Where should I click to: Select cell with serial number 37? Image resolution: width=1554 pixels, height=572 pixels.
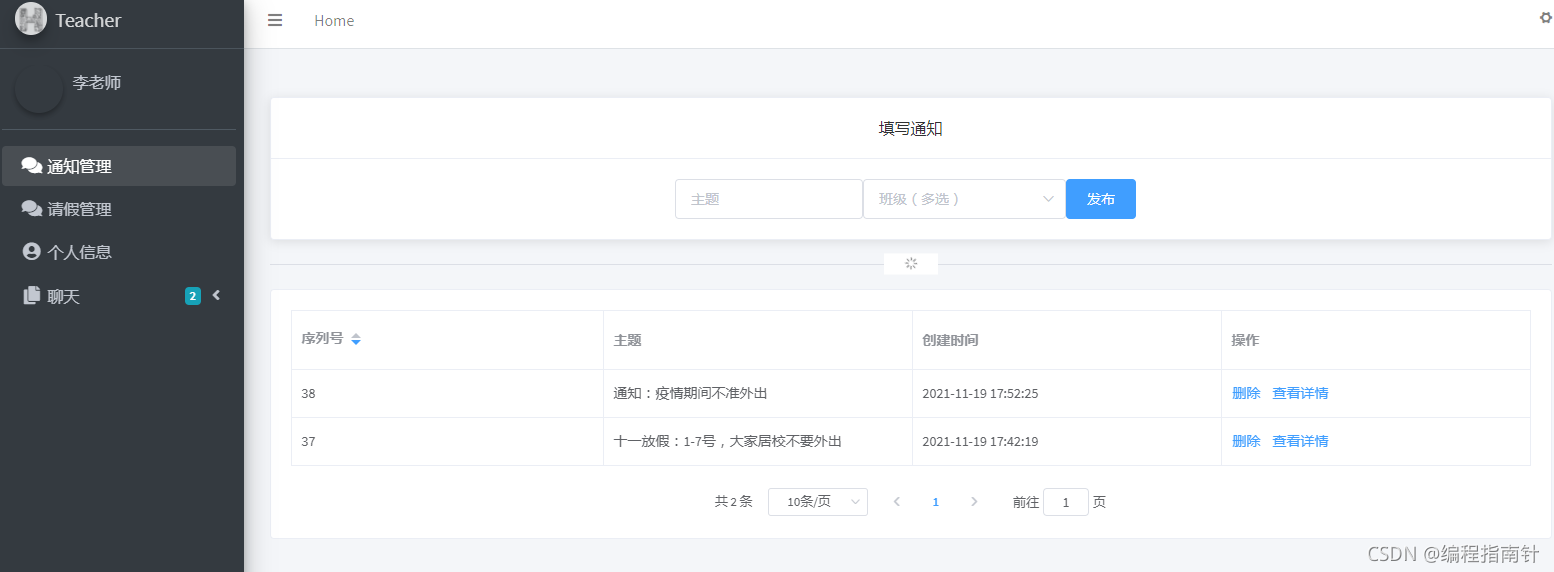[x=447, y=442]
